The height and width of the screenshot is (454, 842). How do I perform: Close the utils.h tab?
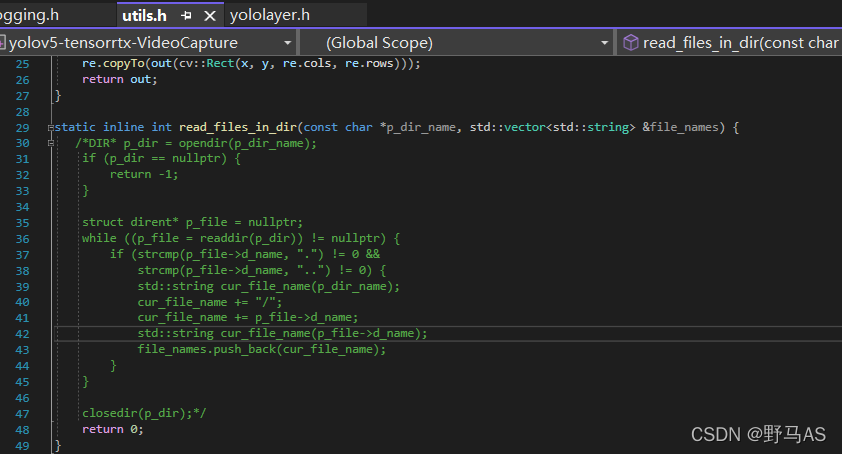[x=209, y=16]
